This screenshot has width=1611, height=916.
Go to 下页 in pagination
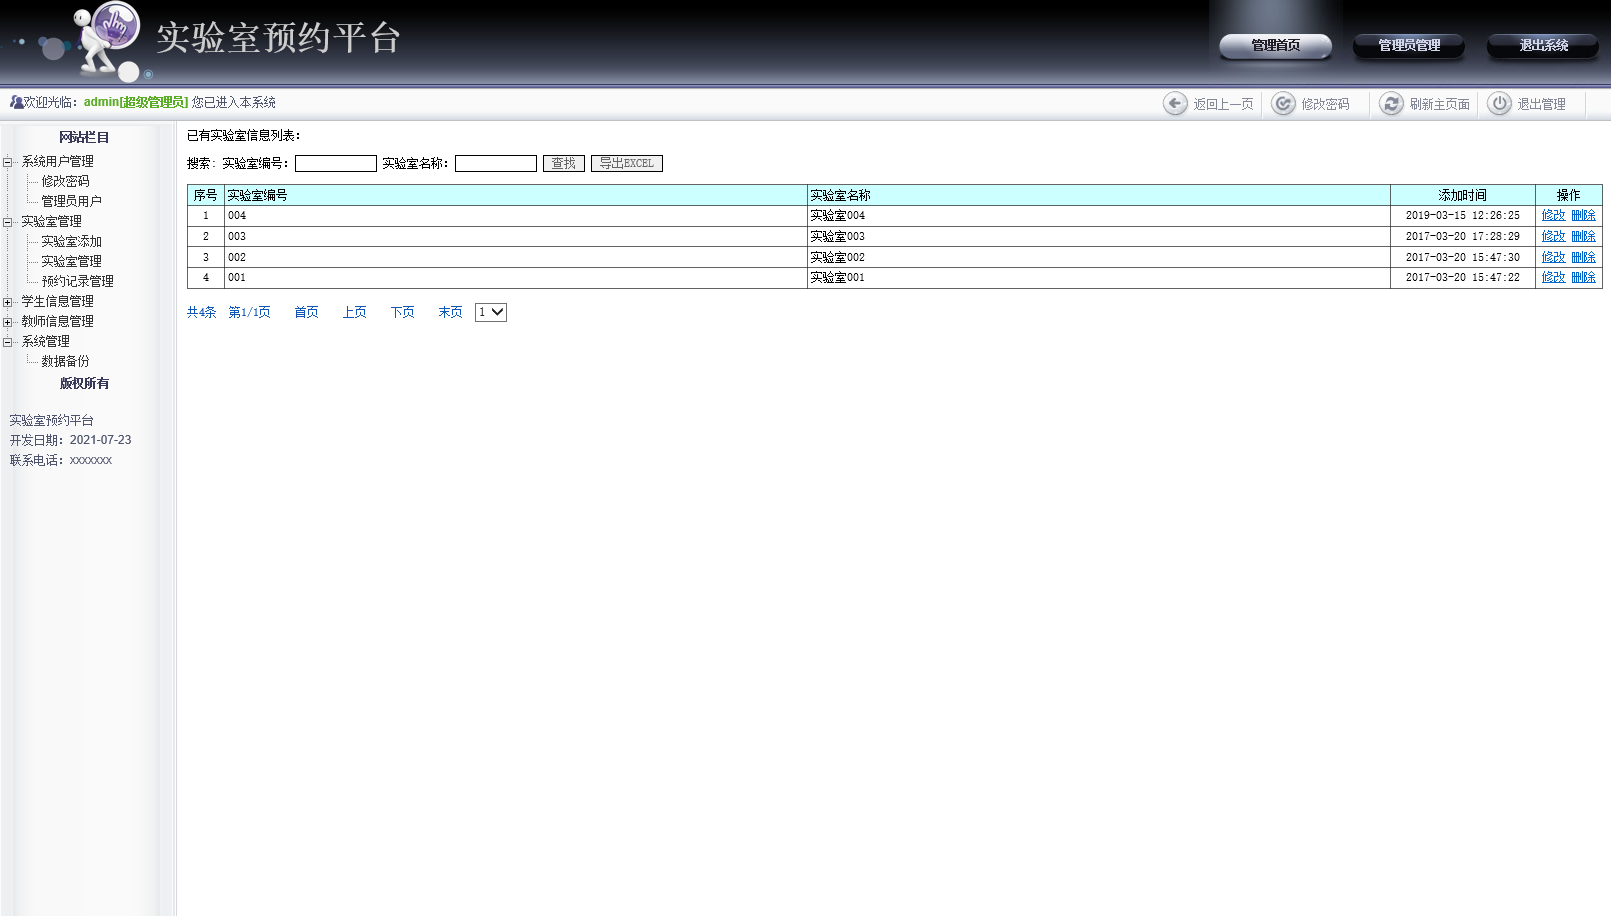click(402, 312)
